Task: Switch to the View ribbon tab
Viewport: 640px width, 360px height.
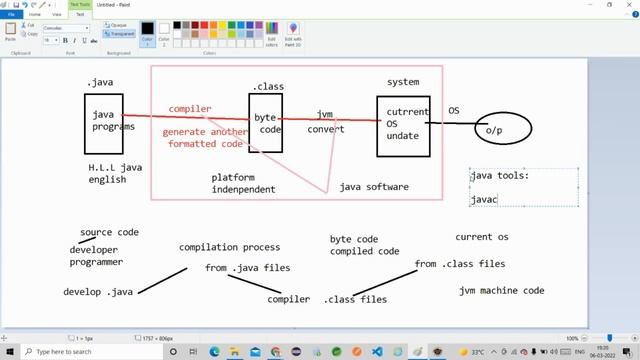Action: pyautogui.click(x=57, y=14)
